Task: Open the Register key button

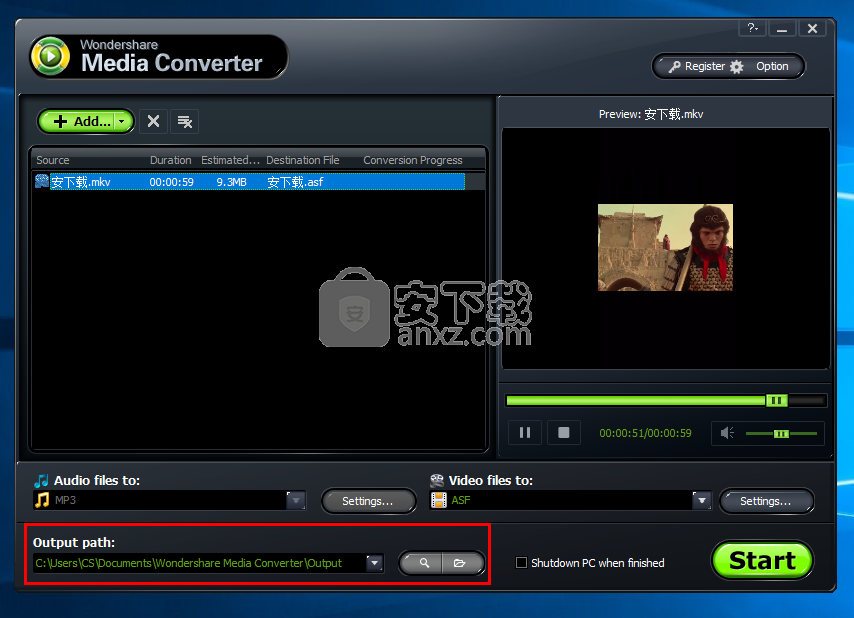Action: click(x=697, y=66)
